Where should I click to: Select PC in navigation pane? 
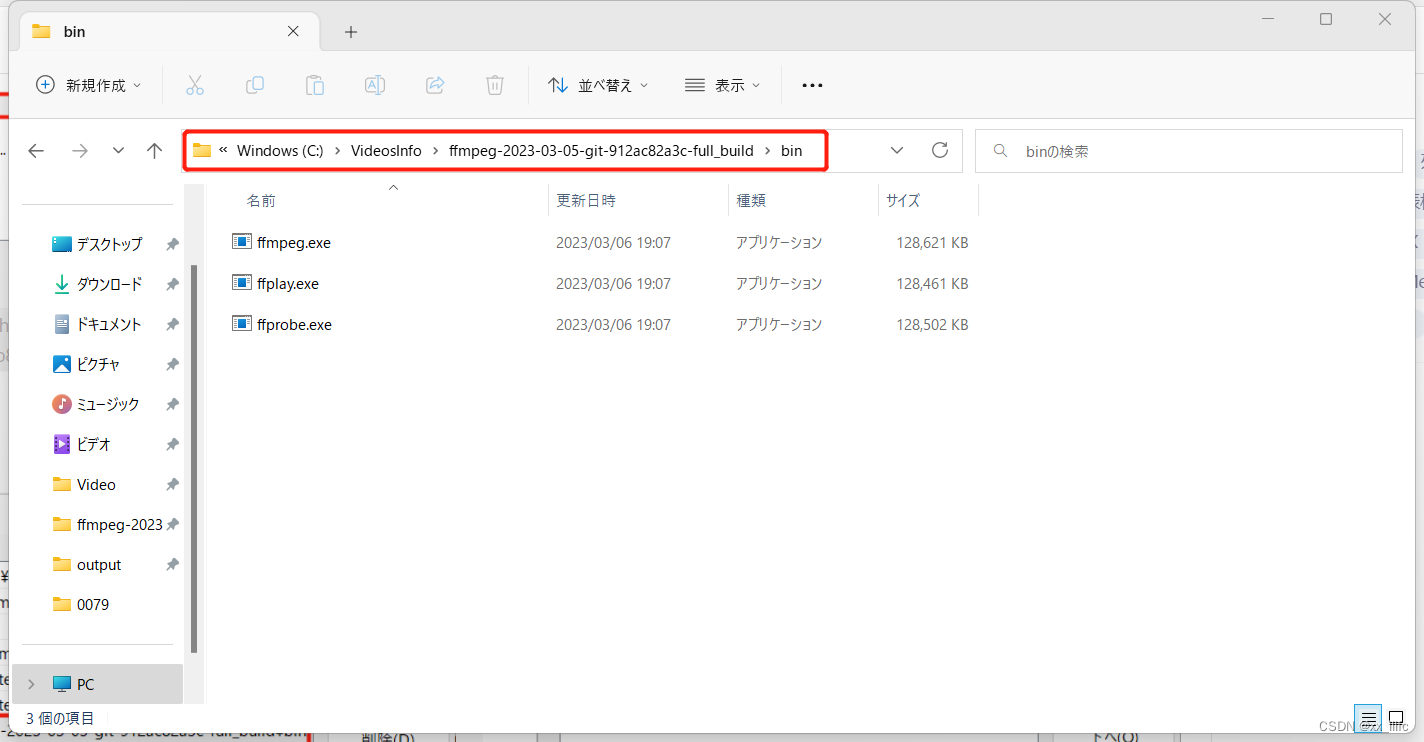click(x=98, y=684)
